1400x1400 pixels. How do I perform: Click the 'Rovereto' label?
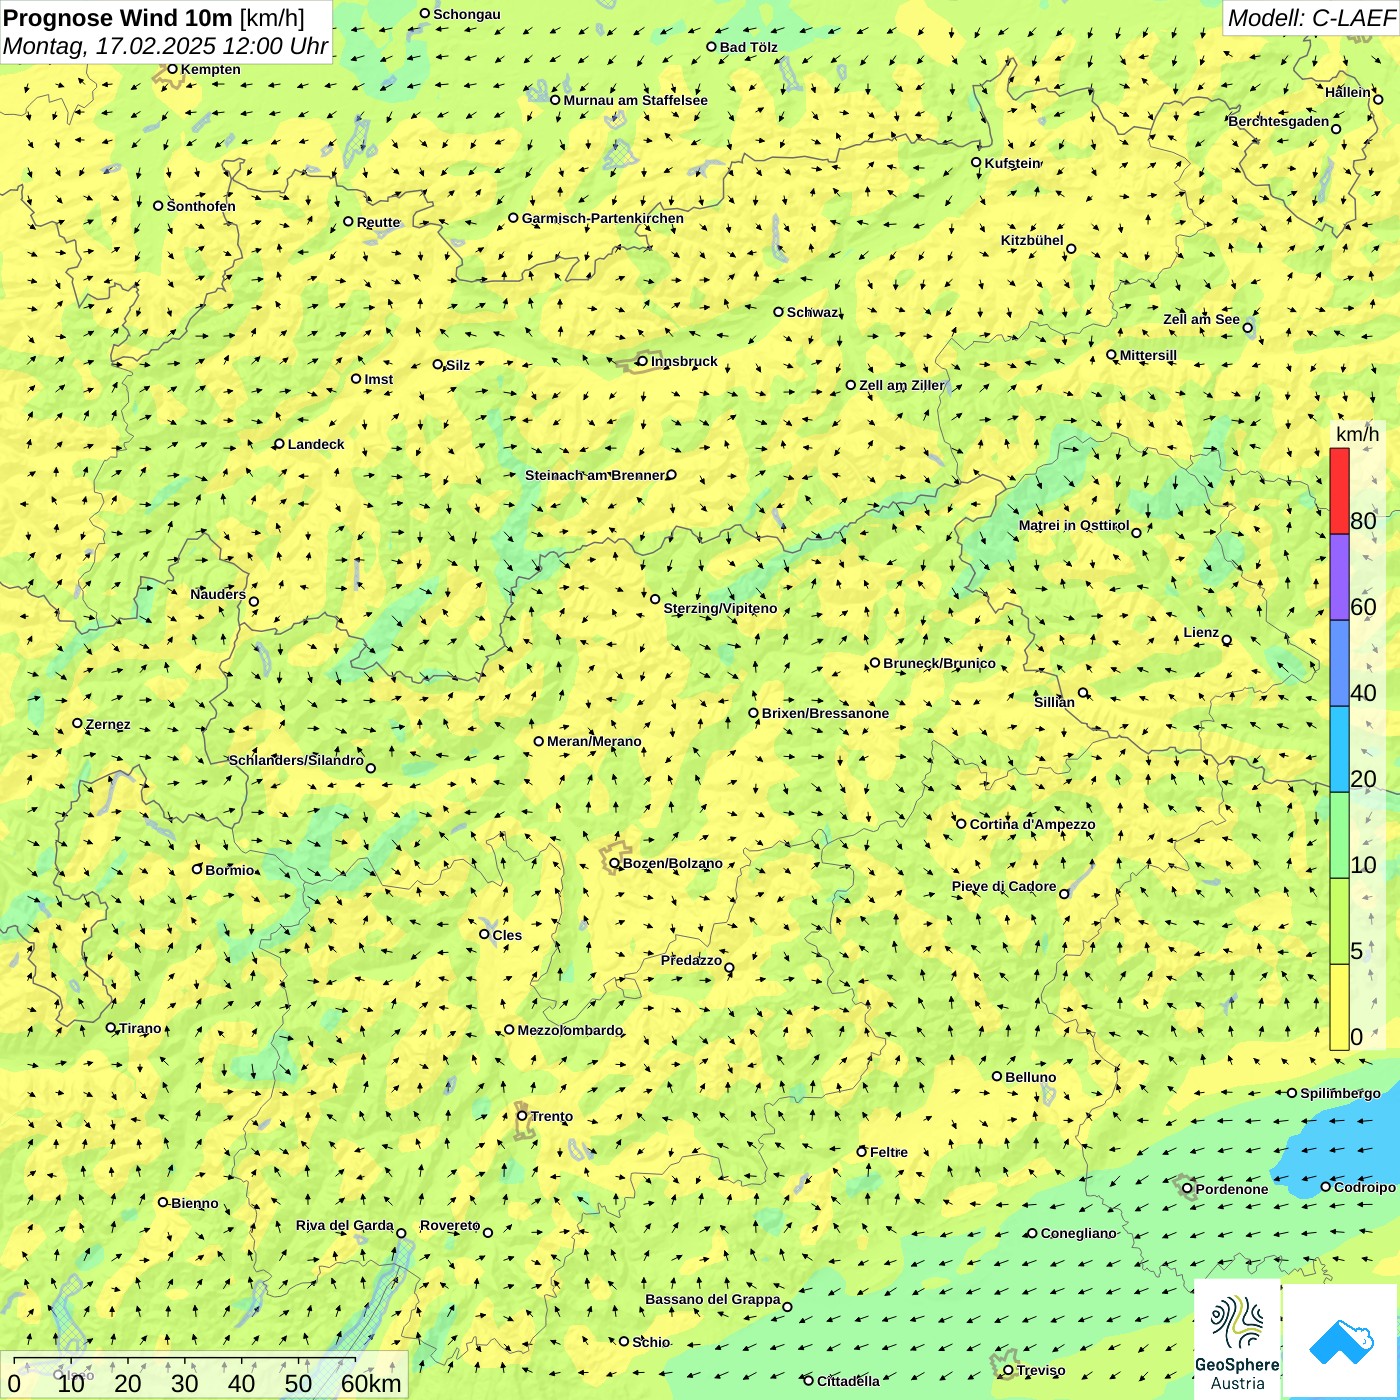450,1225
